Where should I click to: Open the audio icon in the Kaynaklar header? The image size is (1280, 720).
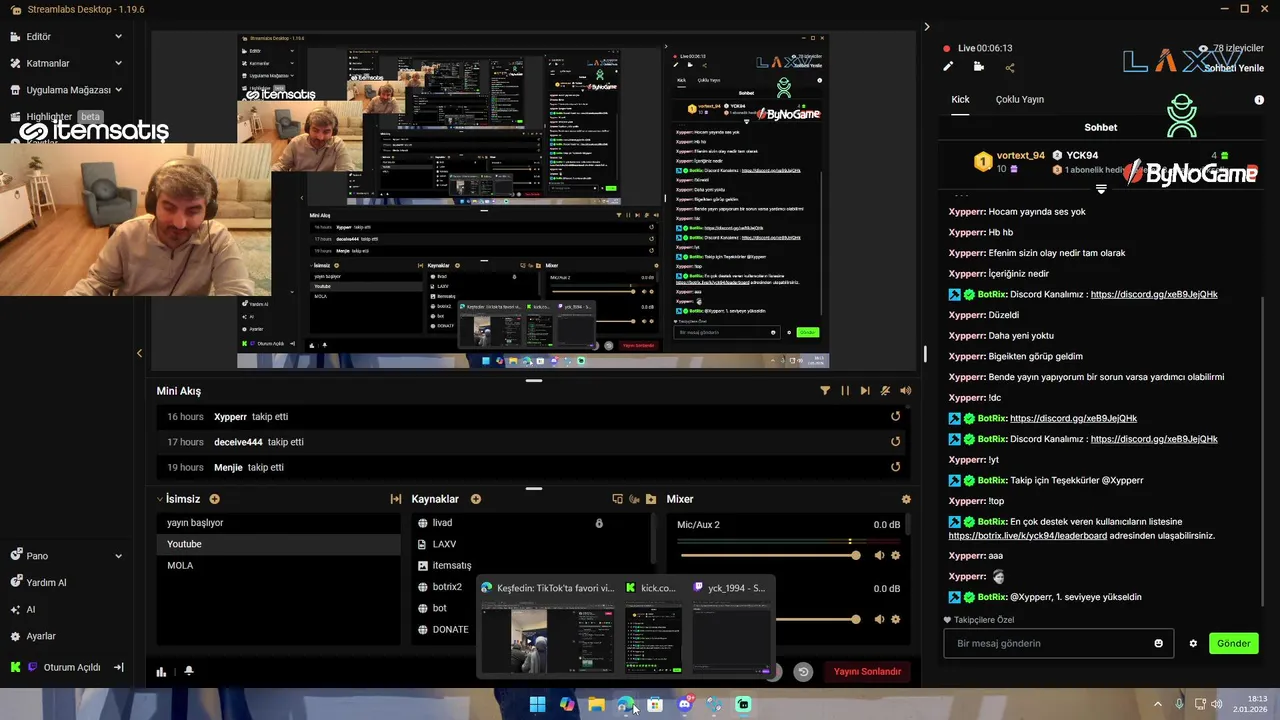point(634,499)
